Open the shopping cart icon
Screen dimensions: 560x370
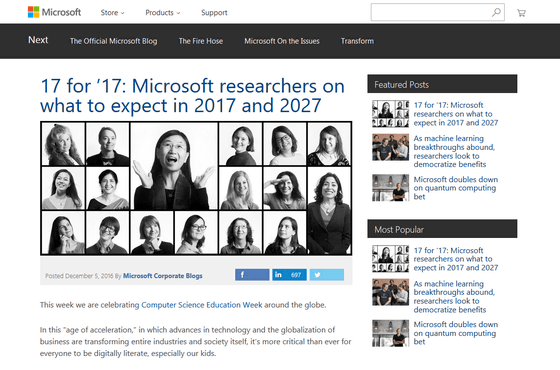[x=521, y=13]
